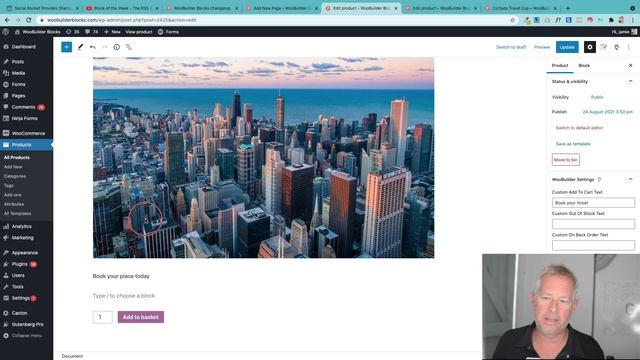Collapse the Status & visibility panel

pos(630,82)
